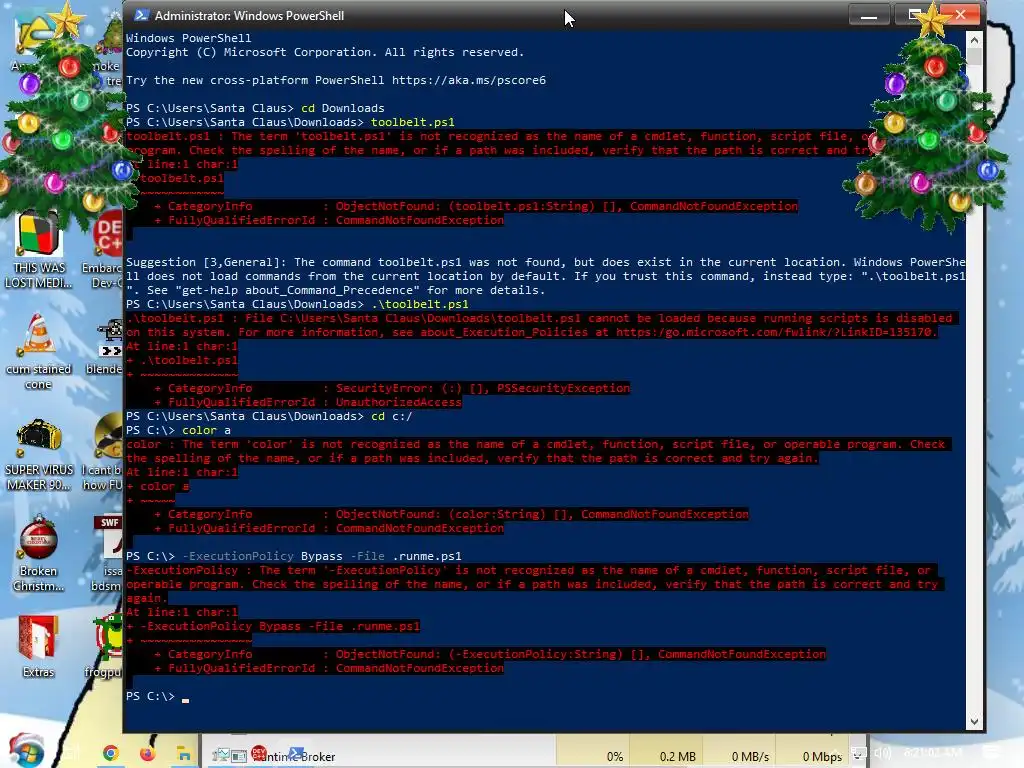Click the 'color a' command text
The height and width of the screenshot is (768, 1024).
pos(206,430)
